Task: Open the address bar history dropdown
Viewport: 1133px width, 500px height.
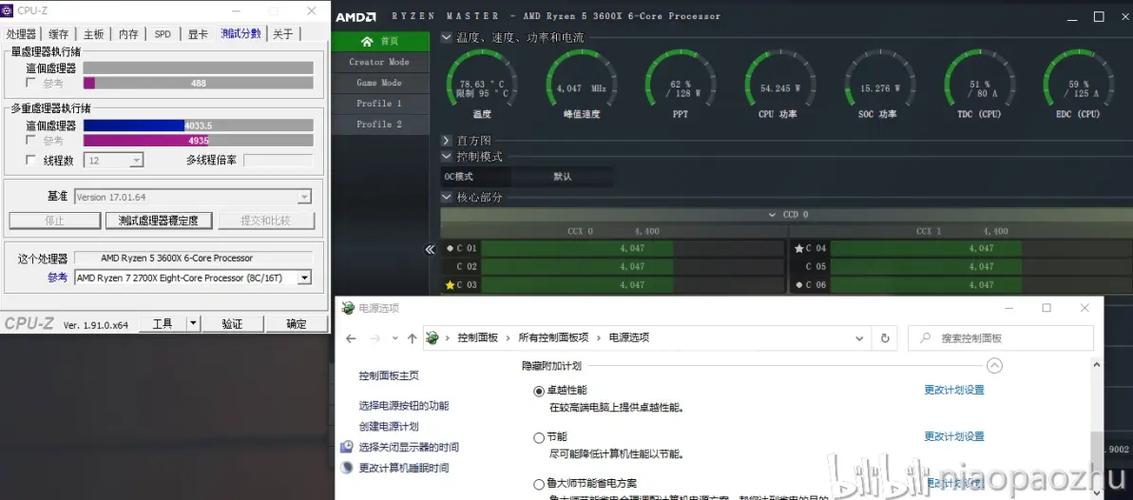Action: pyautogui.click(x=859, y=338)
